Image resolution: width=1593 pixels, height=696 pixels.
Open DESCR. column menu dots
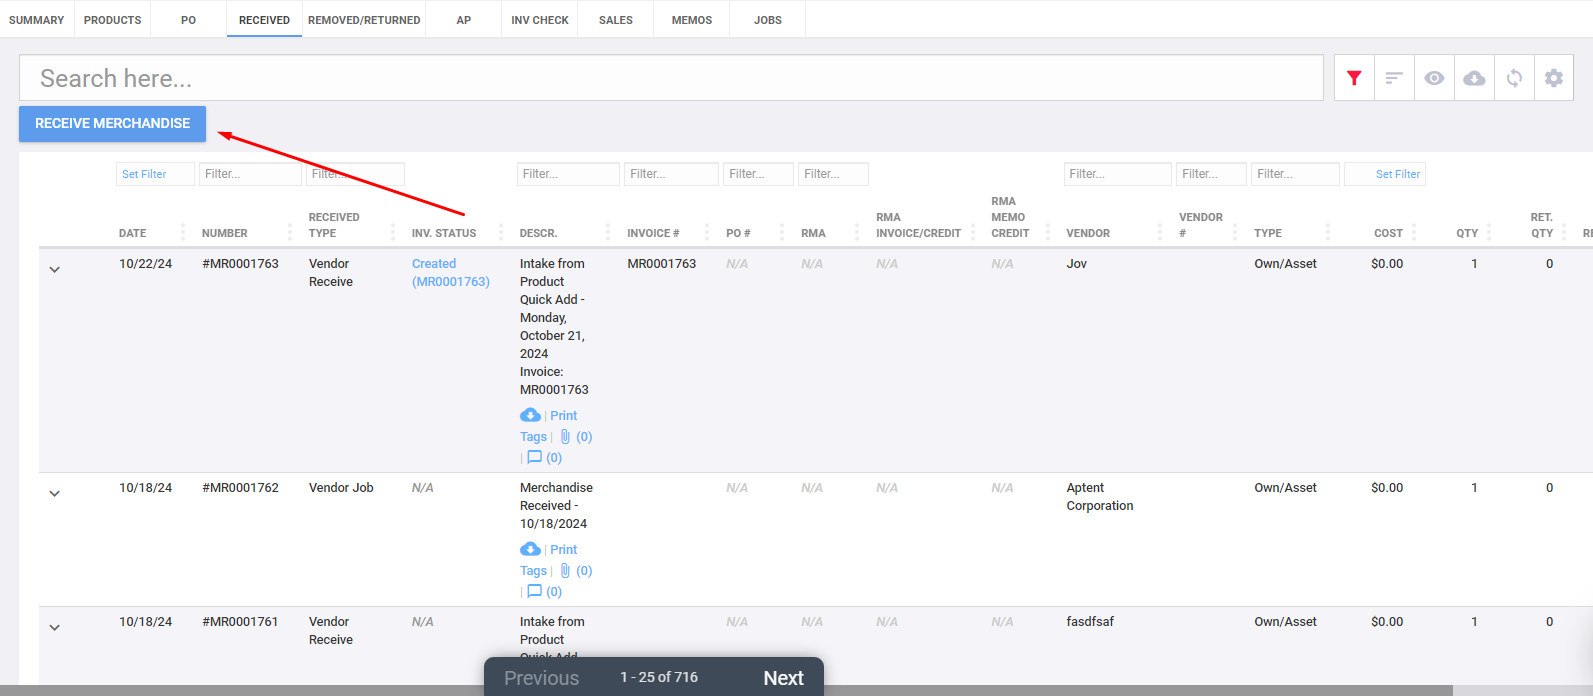click(608, 232)
